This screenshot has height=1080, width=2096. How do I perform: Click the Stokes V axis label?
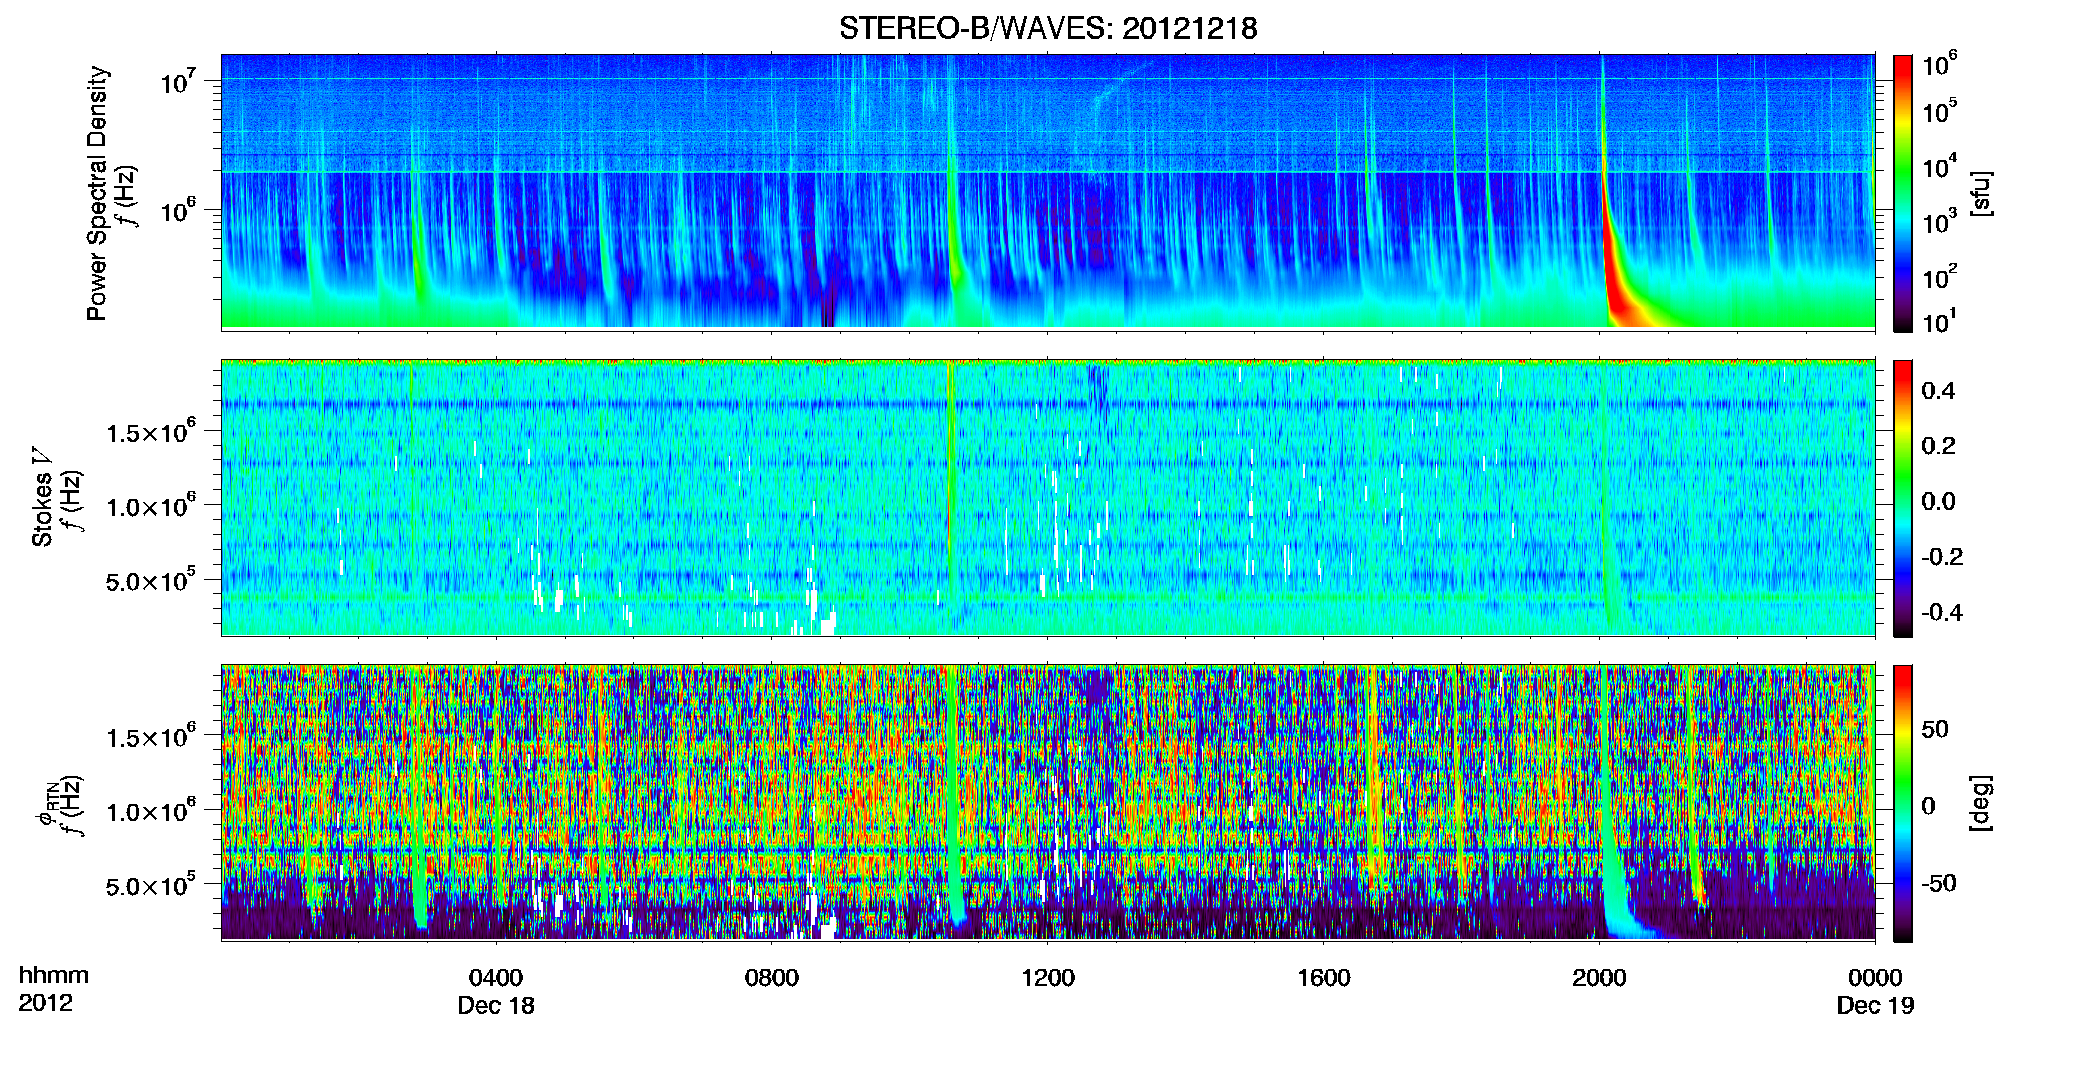pyautogui.click(x=42, y=498)
